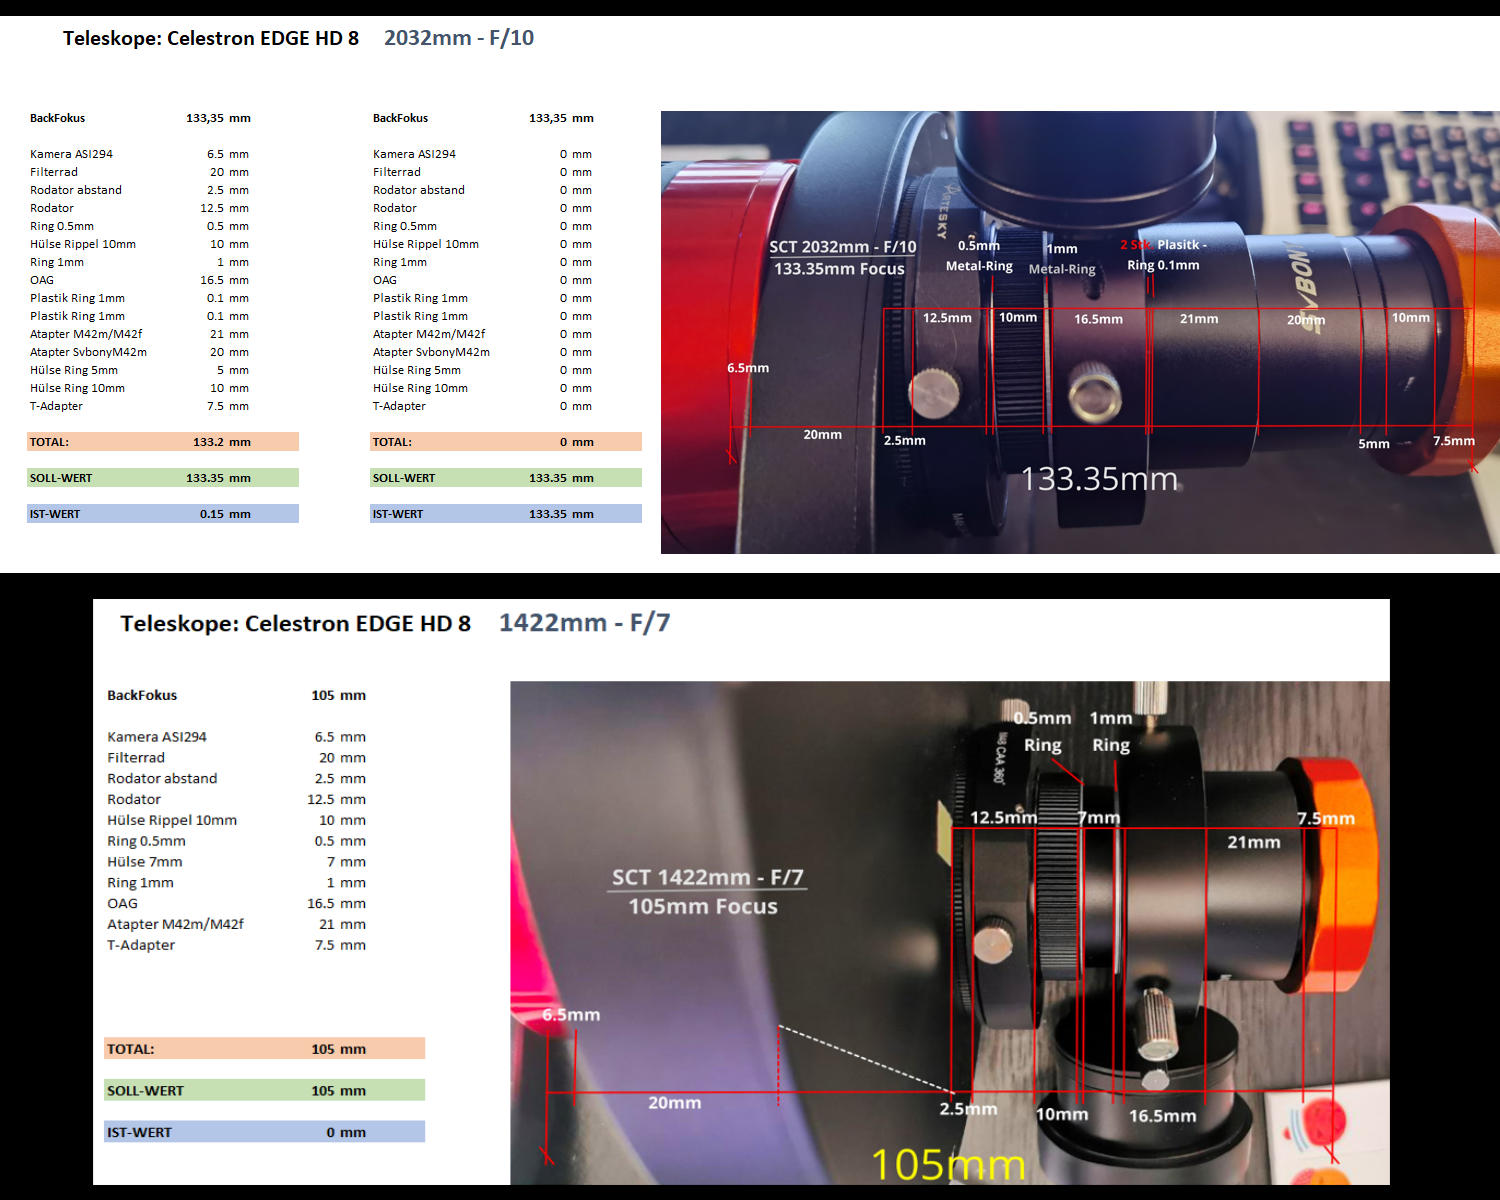Open the F/10 telescope adapter photo
Viewport: 1500px width, 1200px height.
coord(1080,332)
